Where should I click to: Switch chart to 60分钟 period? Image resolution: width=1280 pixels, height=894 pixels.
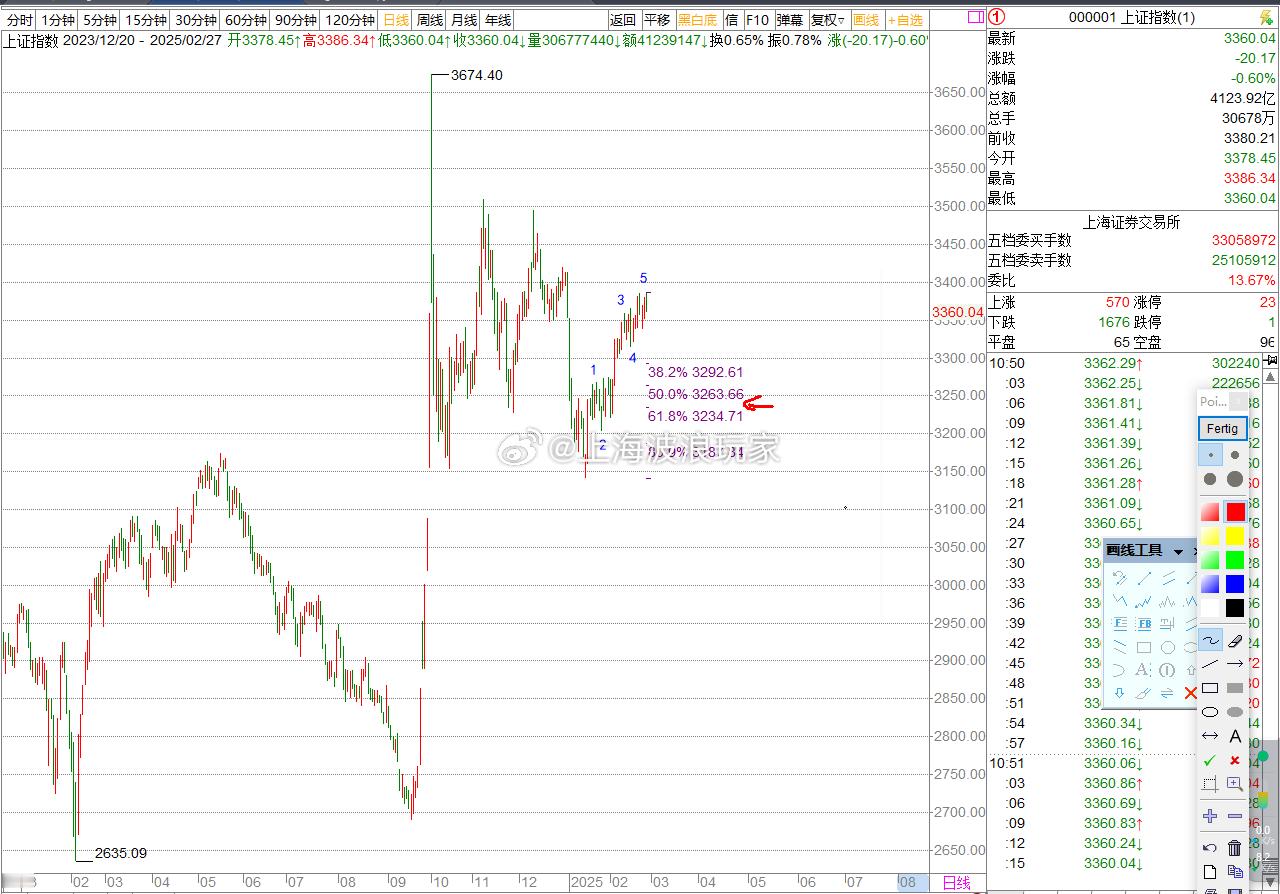tap(245, 20)
